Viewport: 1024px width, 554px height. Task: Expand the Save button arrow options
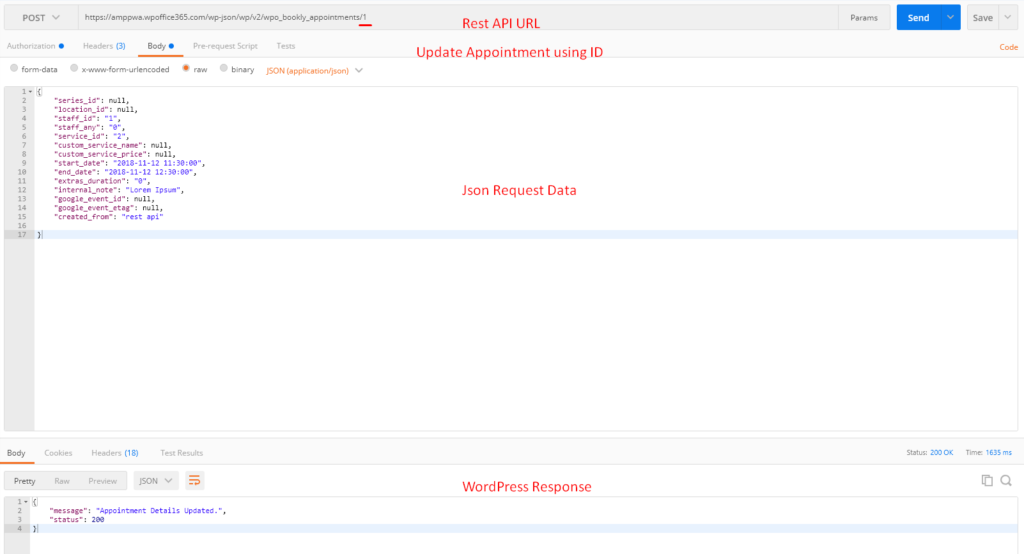coord(1008,18)
